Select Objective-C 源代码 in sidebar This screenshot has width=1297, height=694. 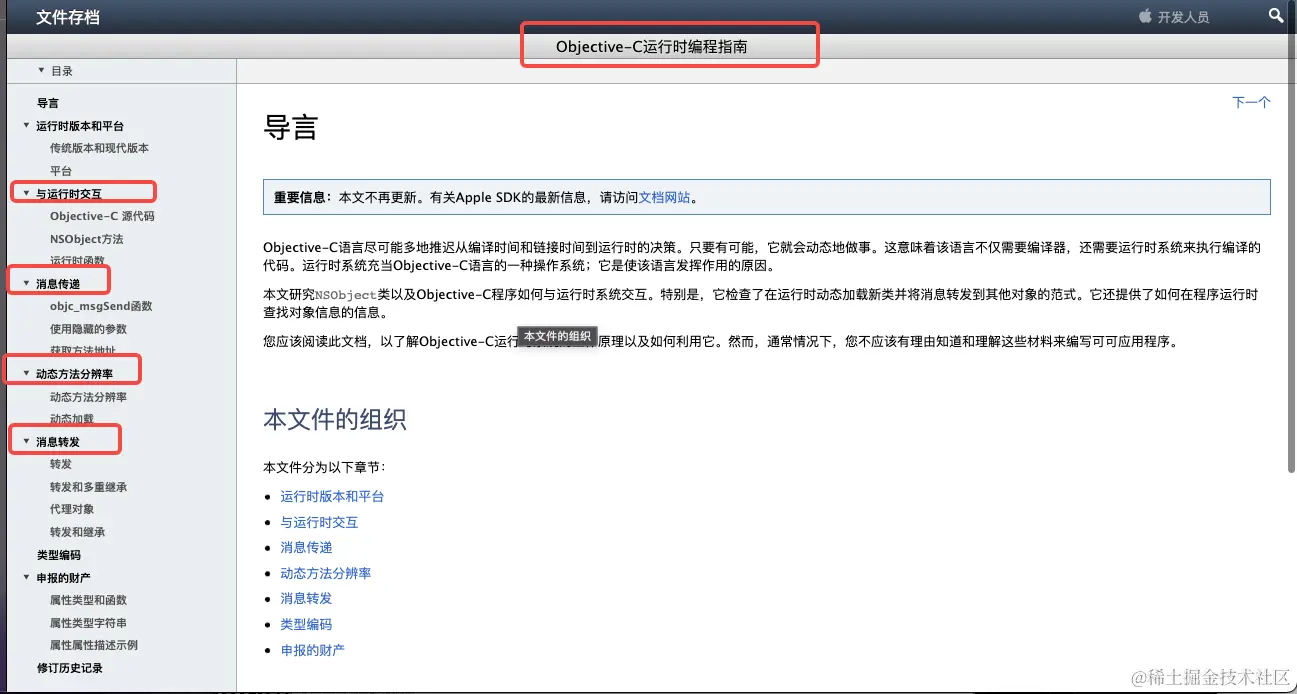tap(102, 216)
